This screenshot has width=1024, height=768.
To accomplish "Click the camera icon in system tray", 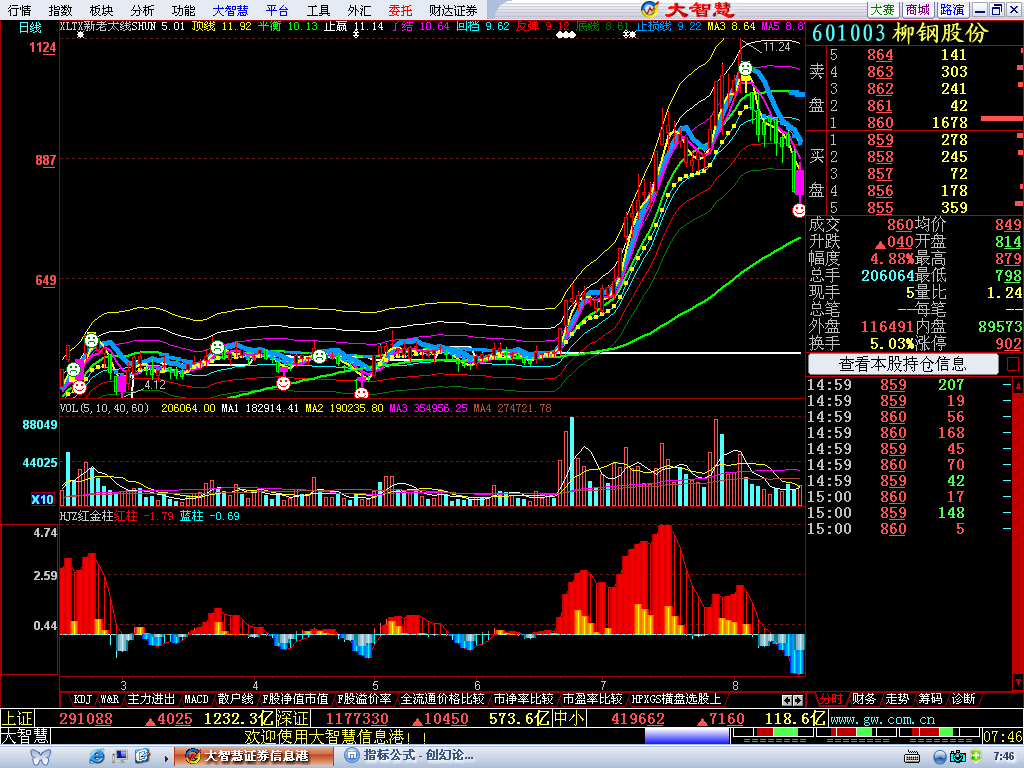I will point(958,757).
